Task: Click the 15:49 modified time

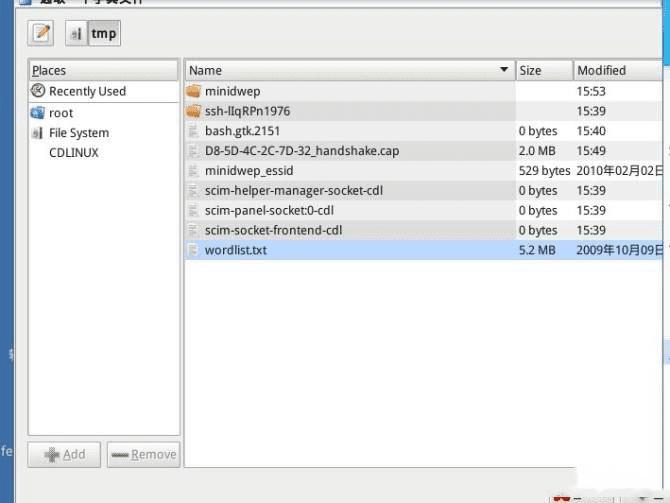Action: point(591,151)
